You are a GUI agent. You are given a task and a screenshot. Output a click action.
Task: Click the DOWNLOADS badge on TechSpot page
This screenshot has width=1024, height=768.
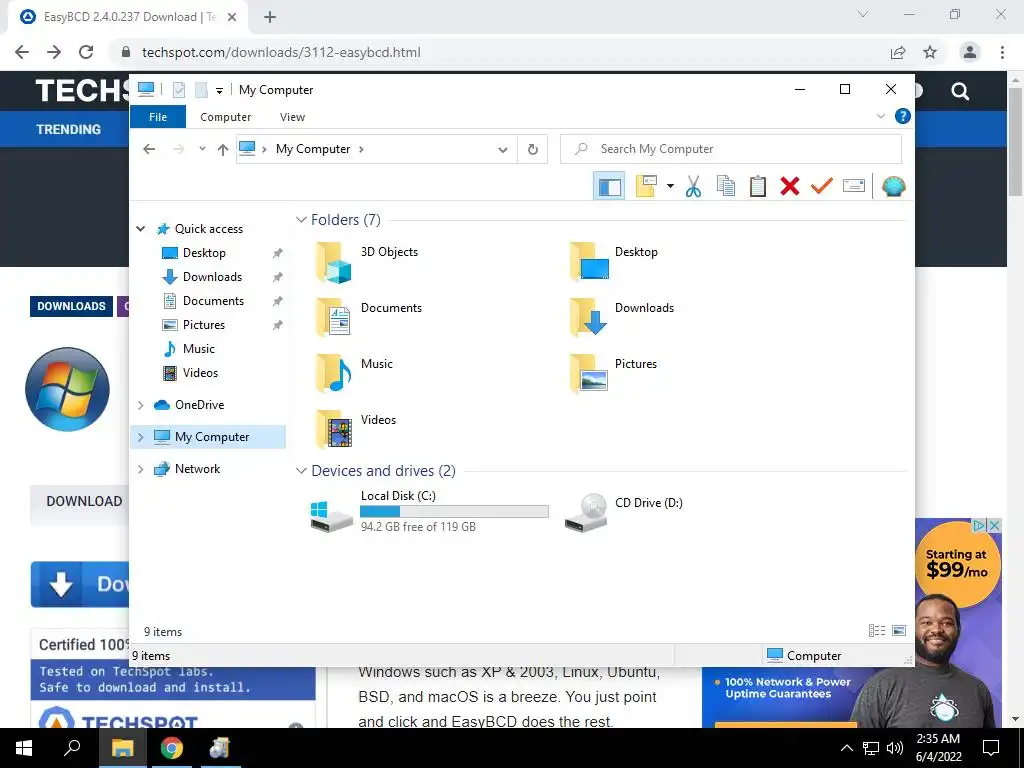pyautogui.click(x=71, y=306)
